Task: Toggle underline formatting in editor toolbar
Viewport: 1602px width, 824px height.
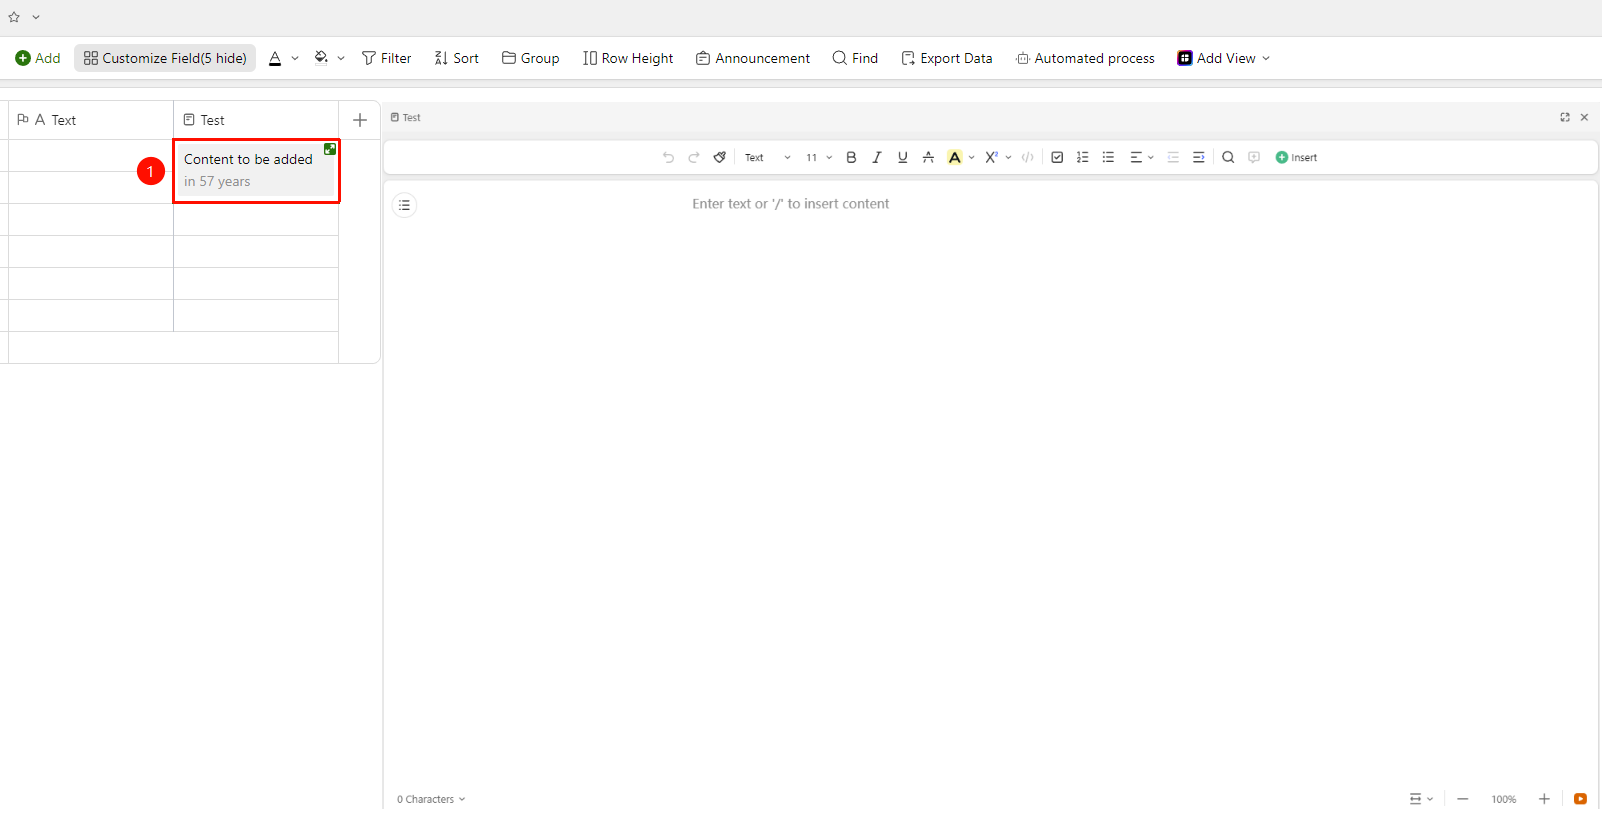Action: point(903,157)
